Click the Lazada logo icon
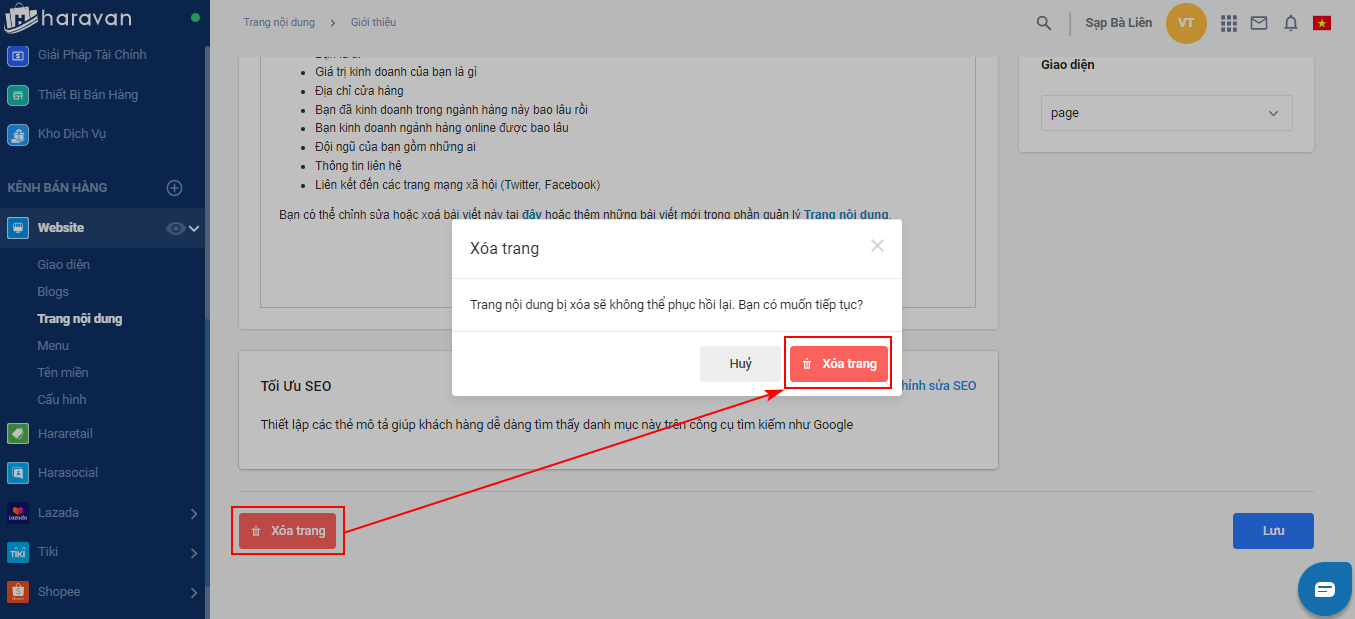Viewport: 1355px width, 619px height. pos(17,513)
